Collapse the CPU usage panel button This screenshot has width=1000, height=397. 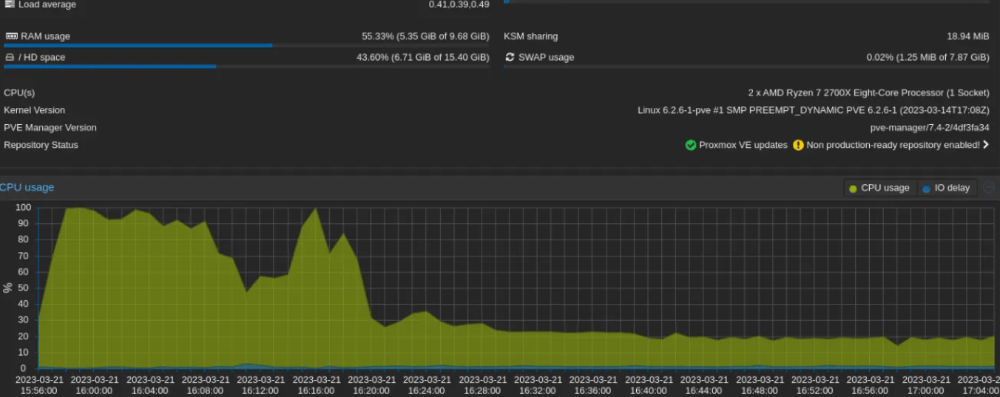click(989, 188)
